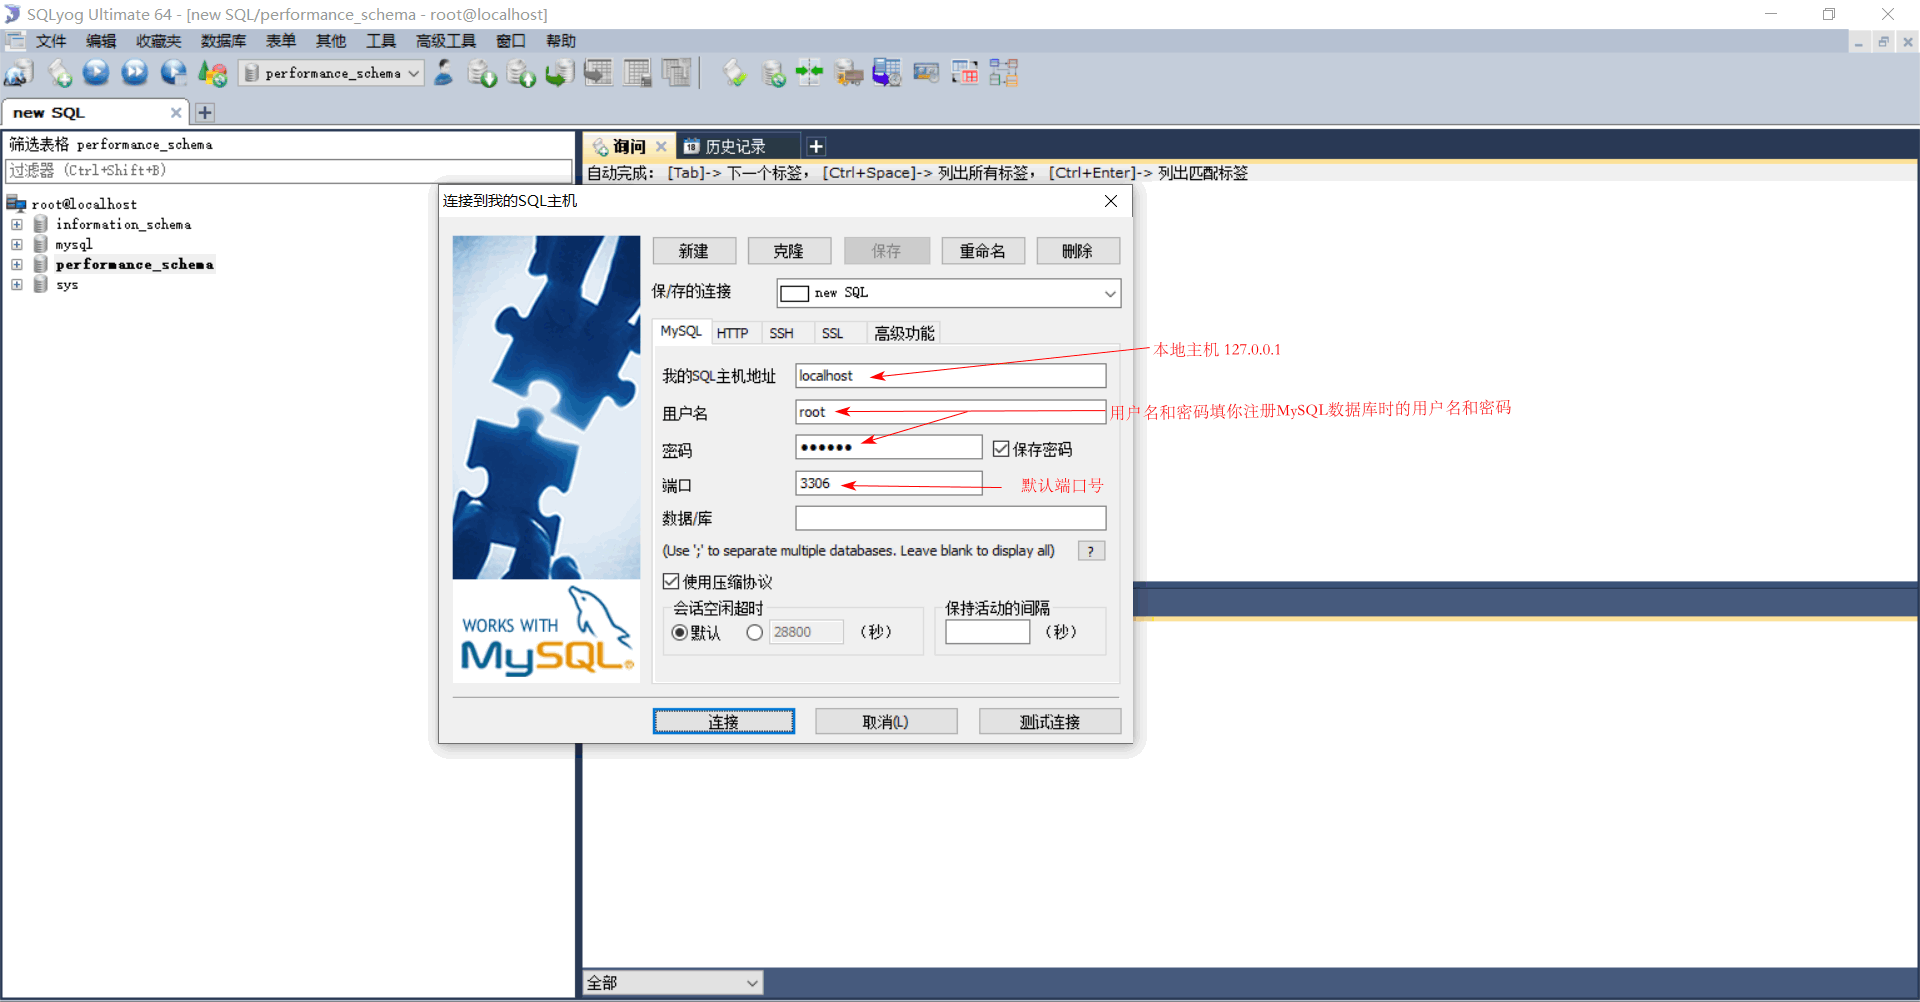
Task: Open the saved connections dropdown
Action: [x=1109, y=292]
